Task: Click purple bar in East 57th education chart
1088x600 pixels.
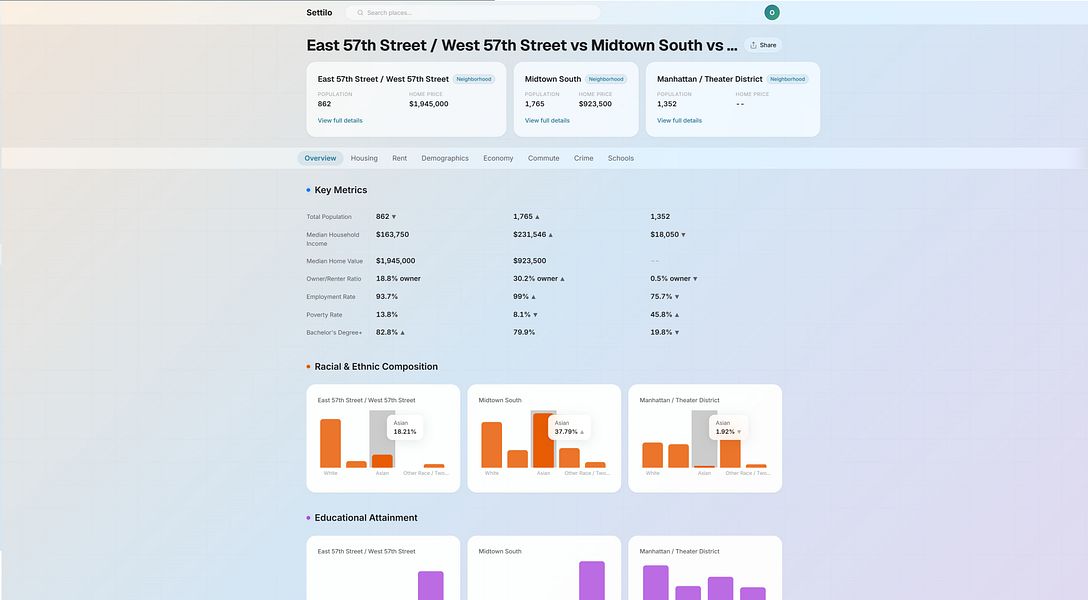Action: (431, 585)
